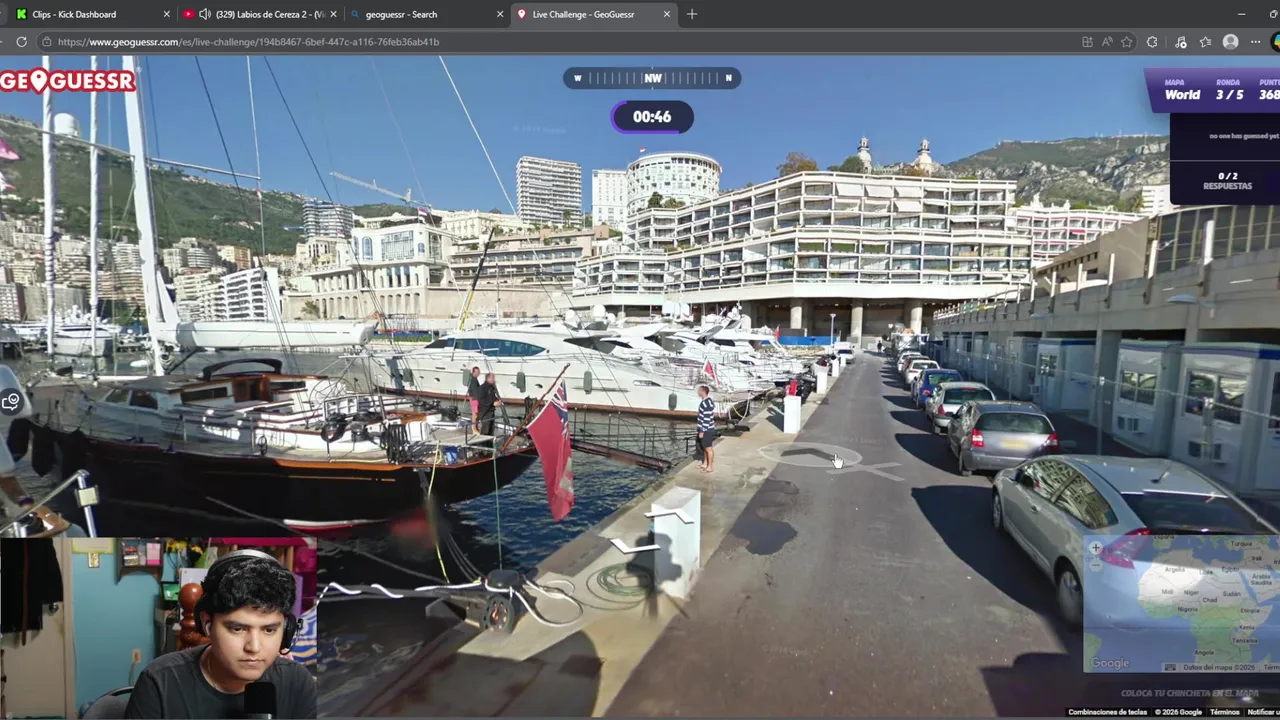The width and height of the screenshot is (1280, 720).
Task: Add page to browser favorites star
Action: click(1127, 42)
